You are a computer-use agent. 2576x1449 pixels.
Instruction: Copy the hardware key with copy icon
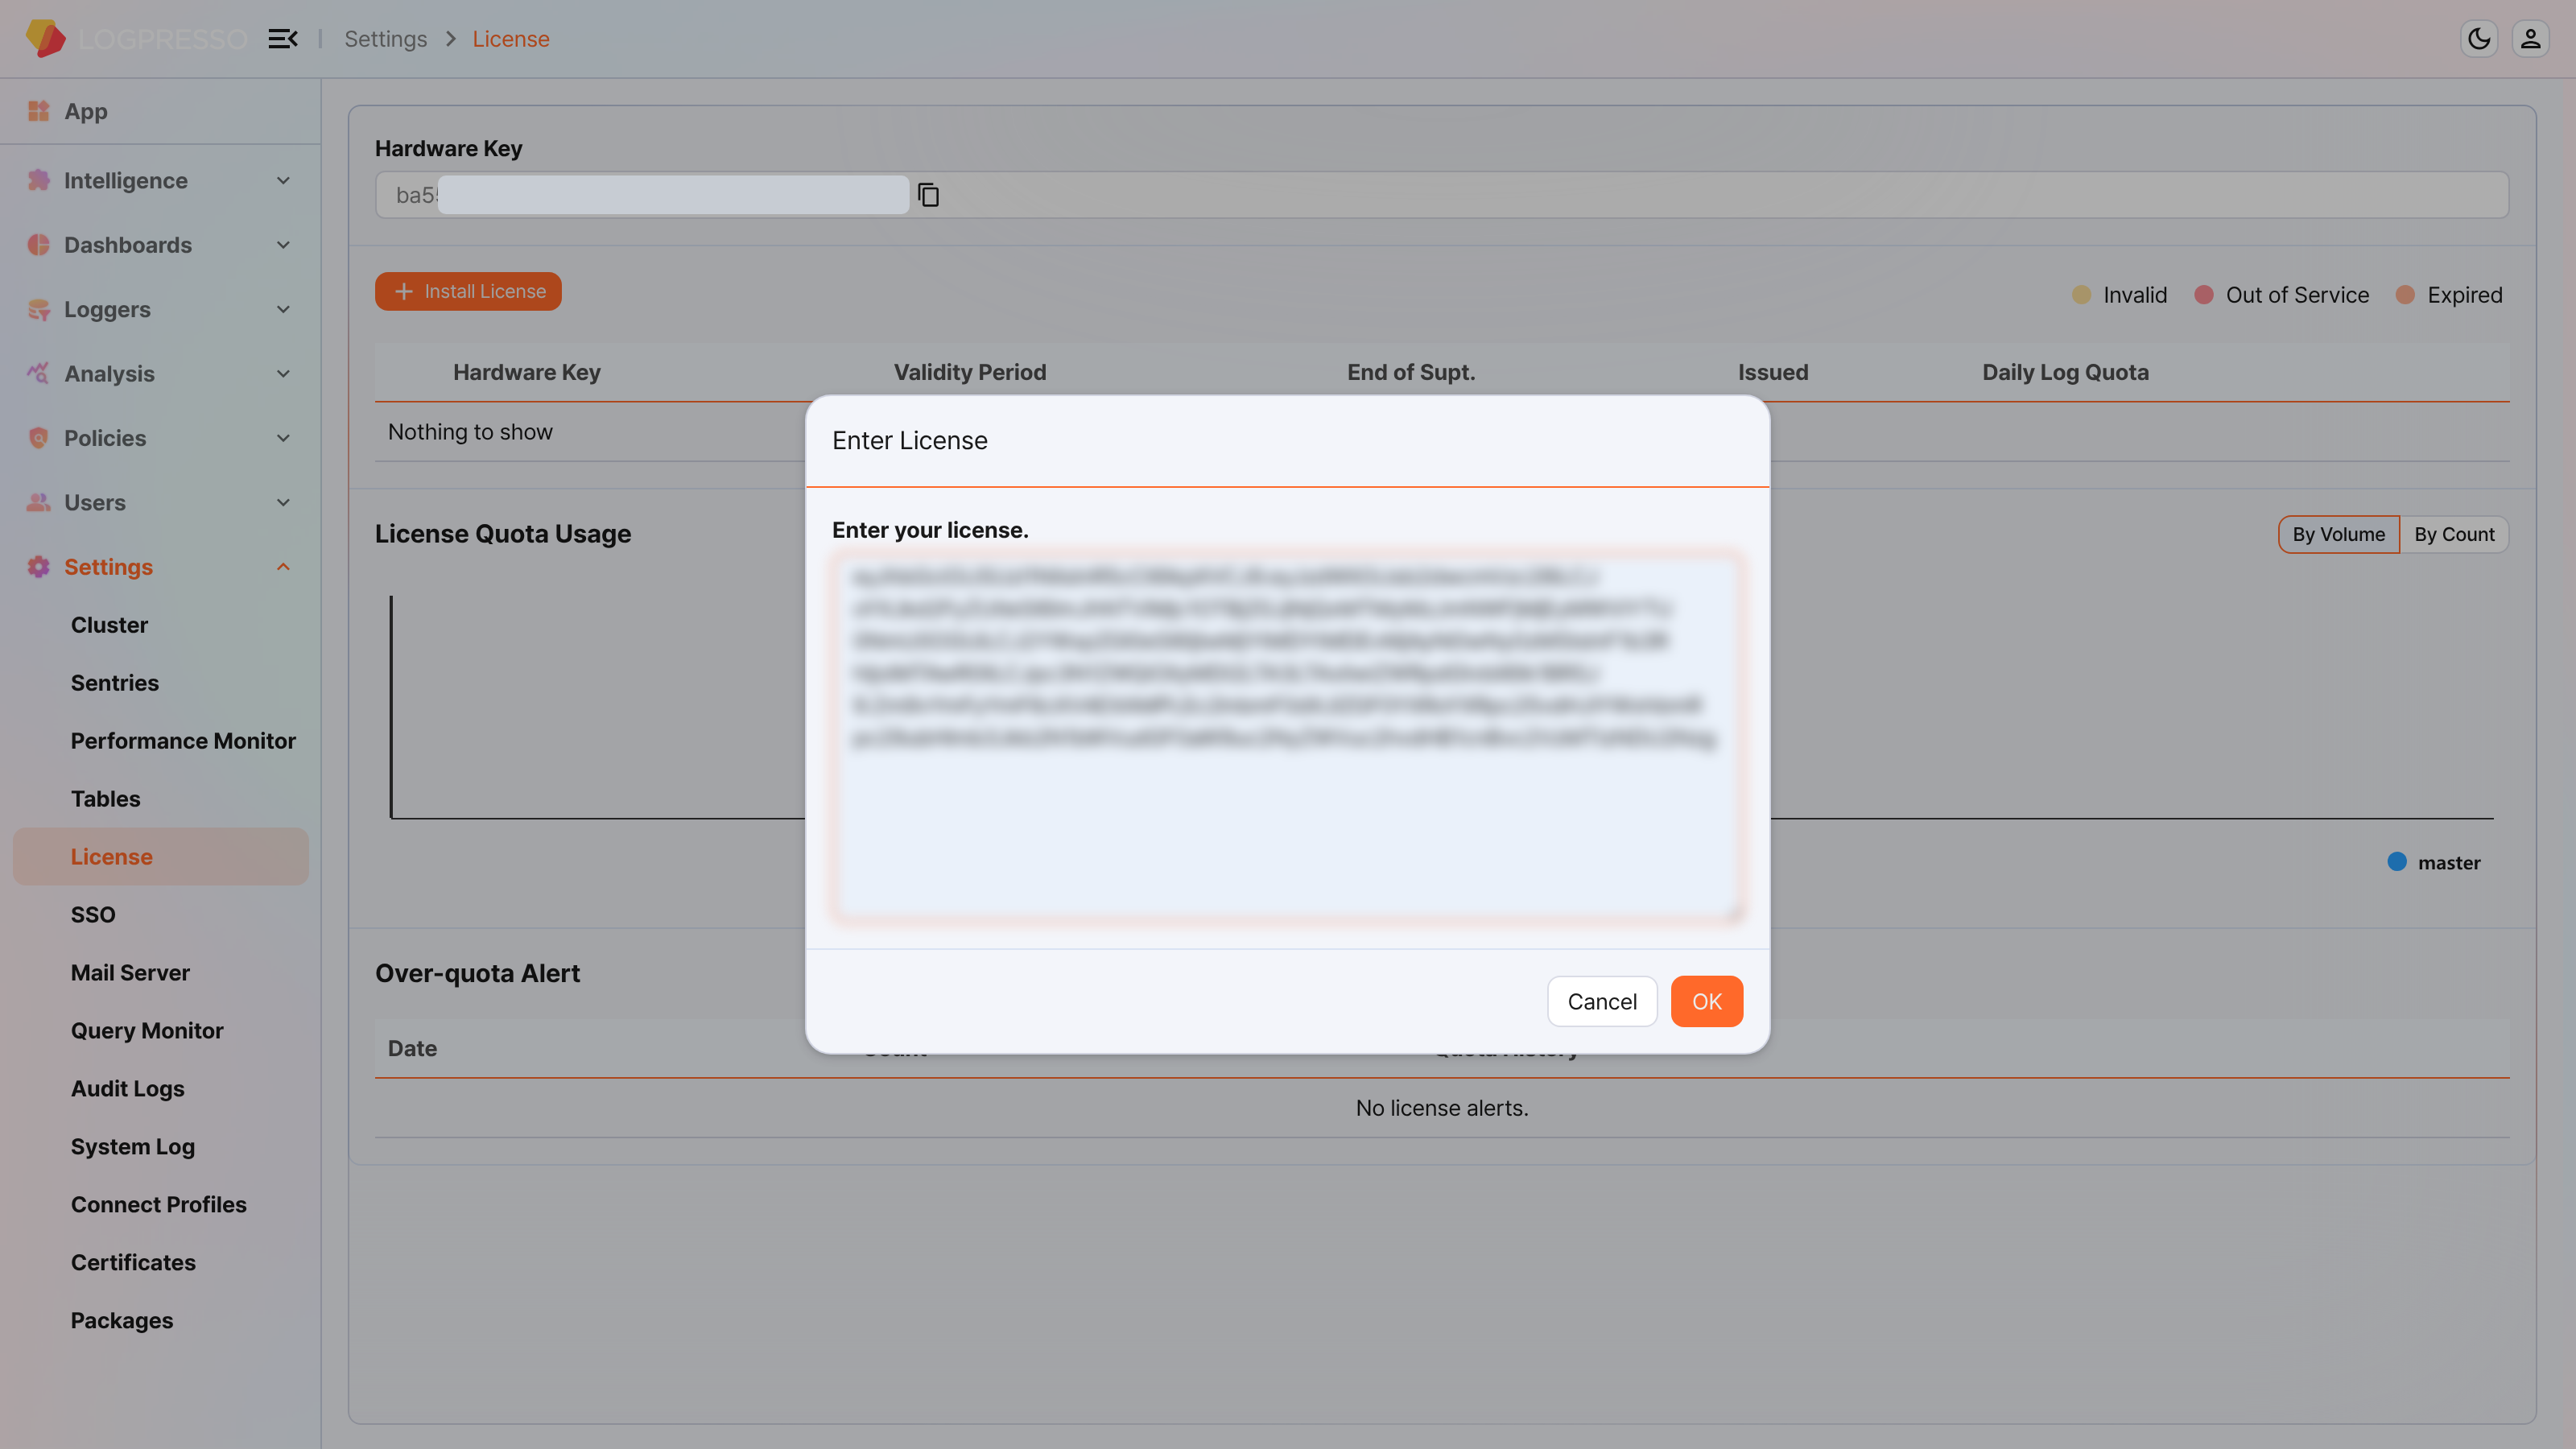[x=928, y=195]
